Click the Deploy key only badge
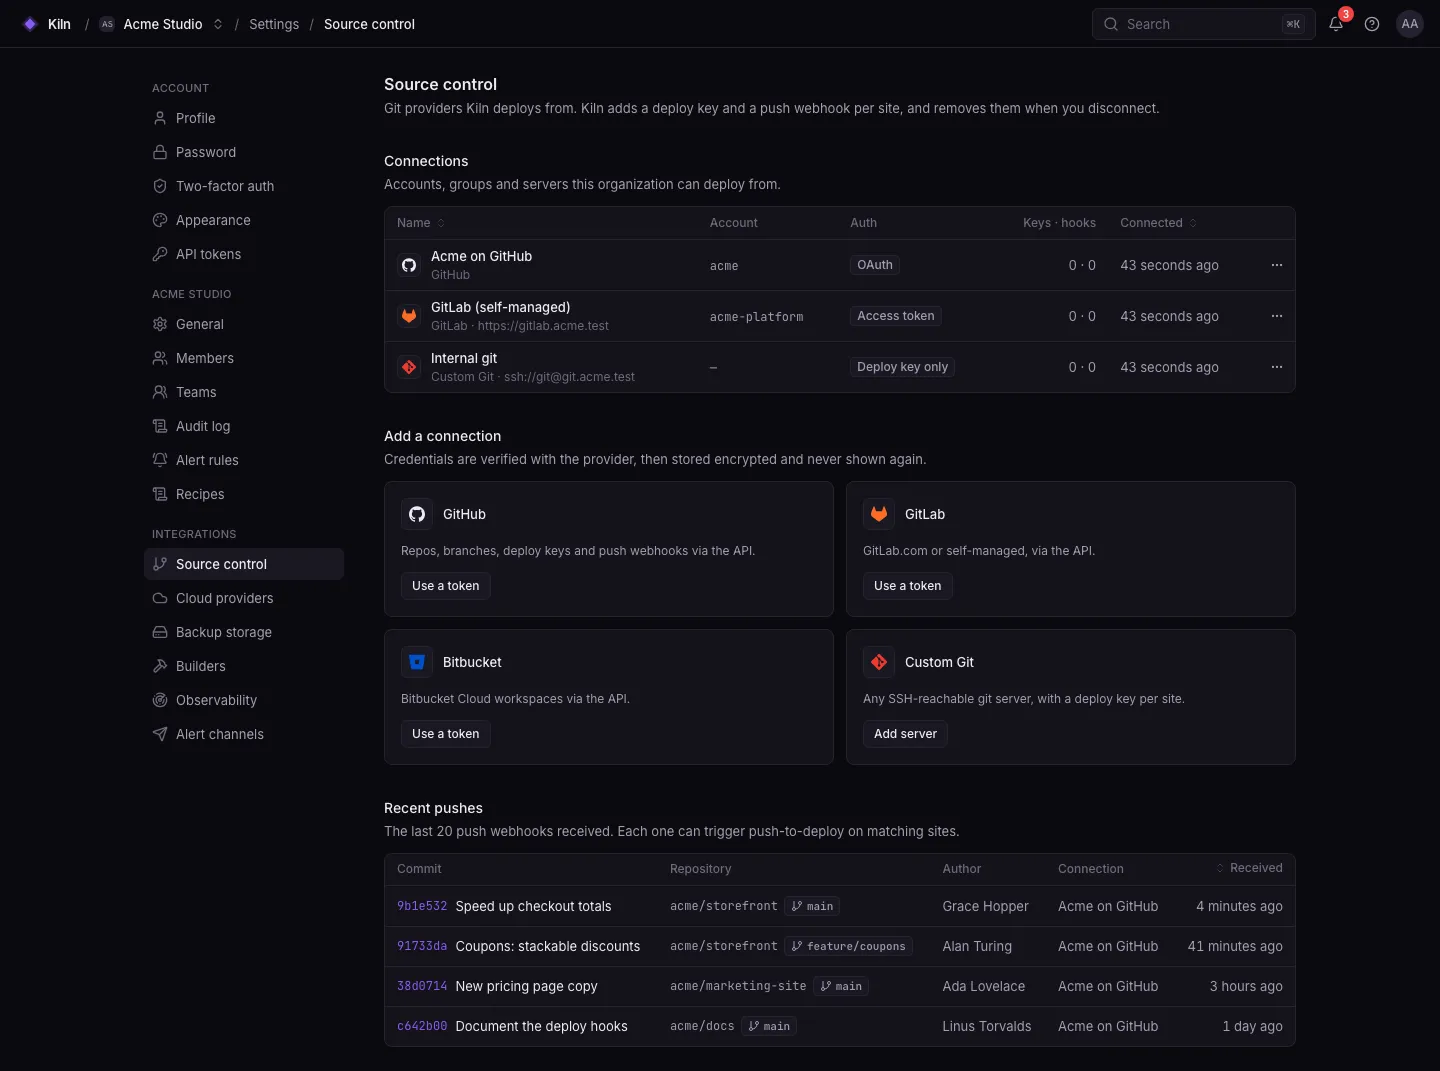This screenshot has height=1071, width=1440. (903, 367)
